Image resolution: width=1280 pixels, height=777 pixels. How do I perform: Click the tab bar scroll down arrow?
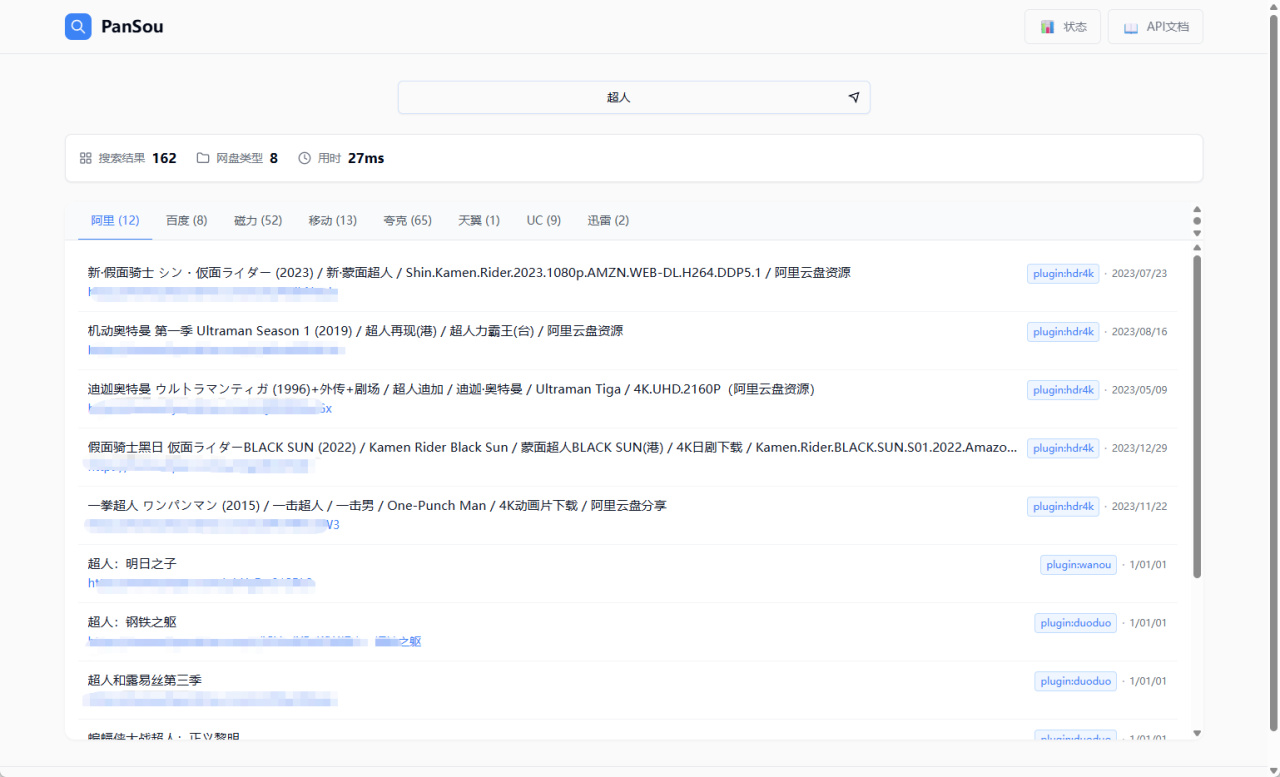point(1197,233)
